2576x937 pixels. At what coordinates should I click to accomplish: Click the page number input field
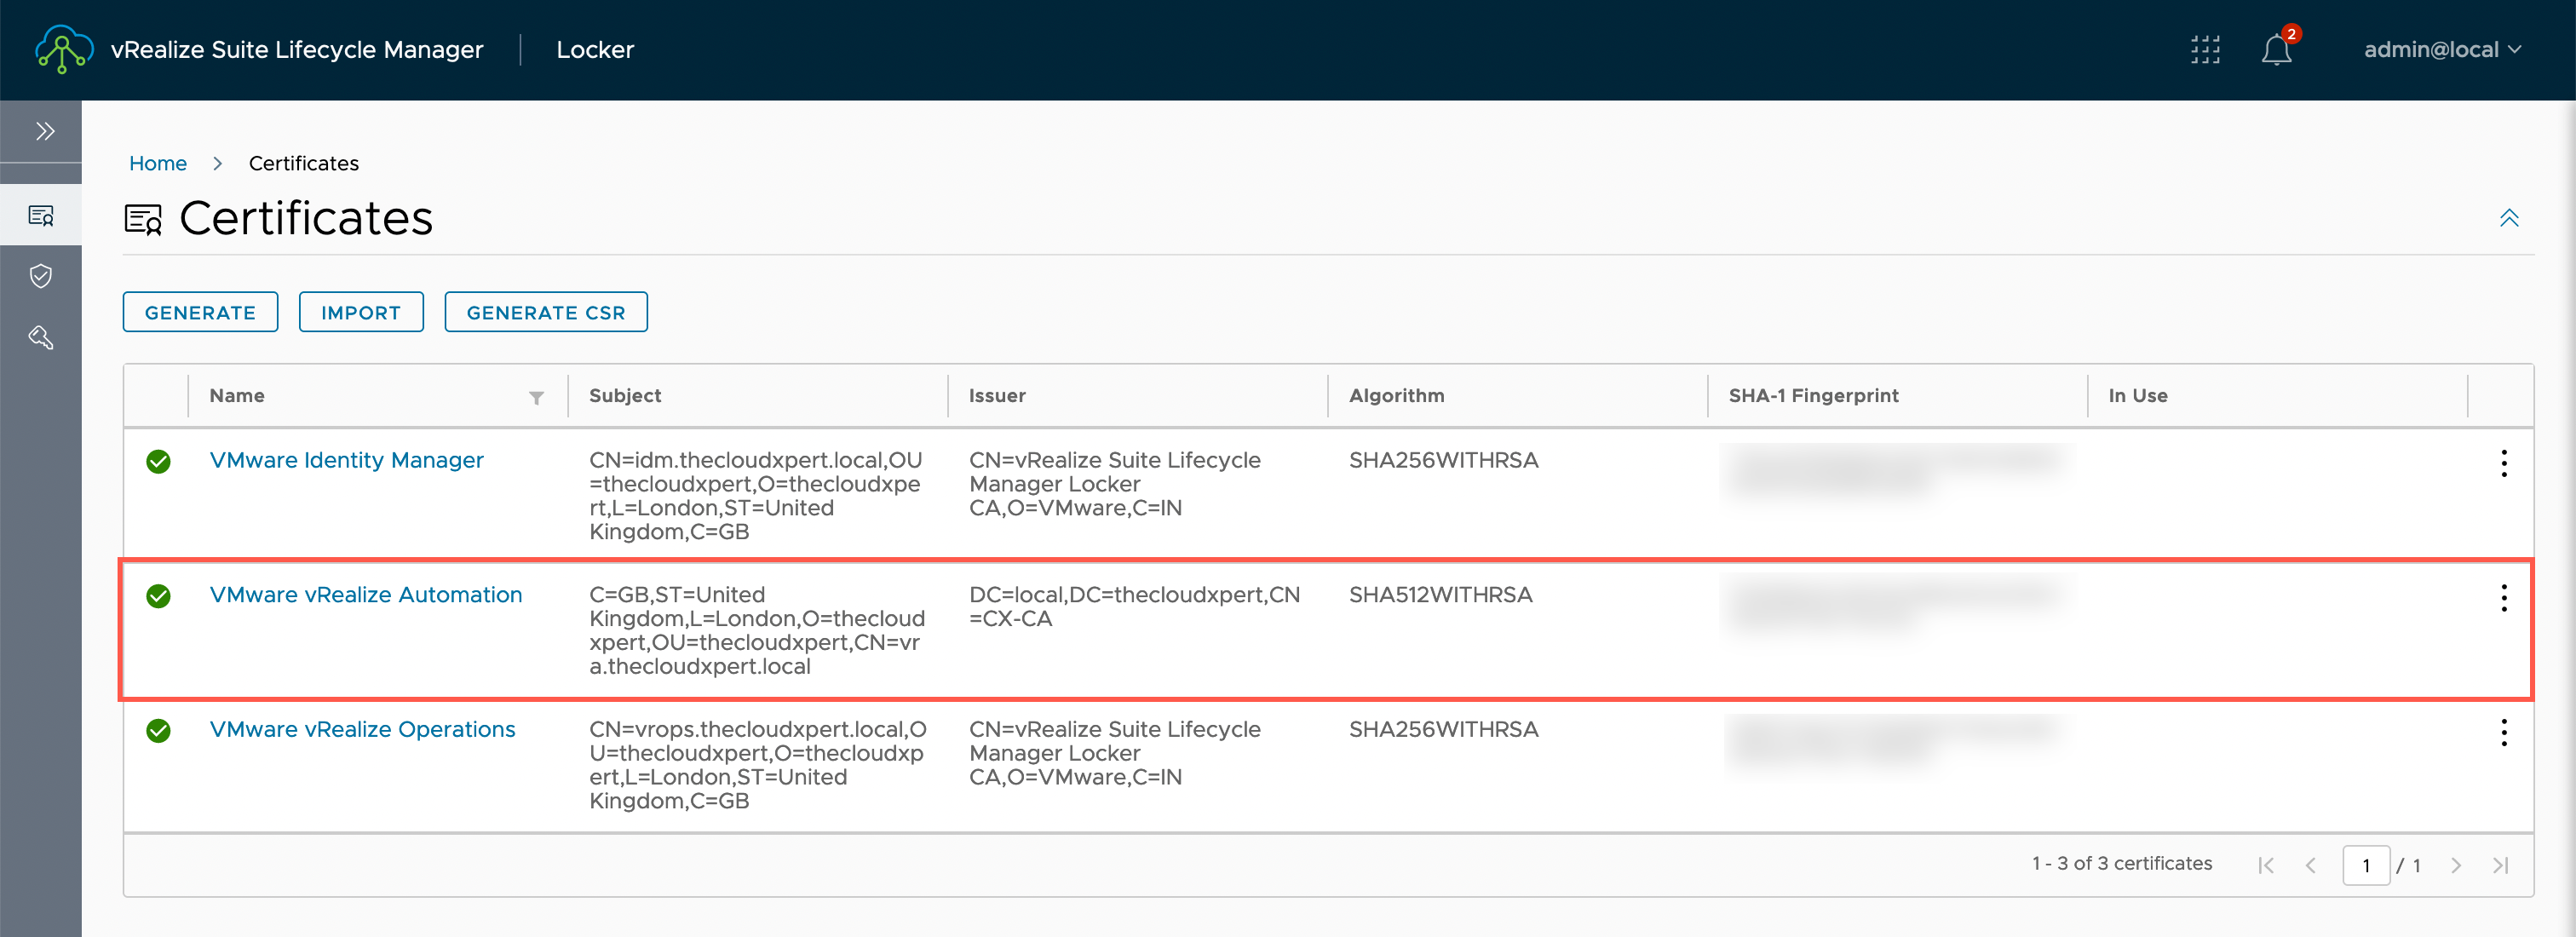pos(2365,865)
